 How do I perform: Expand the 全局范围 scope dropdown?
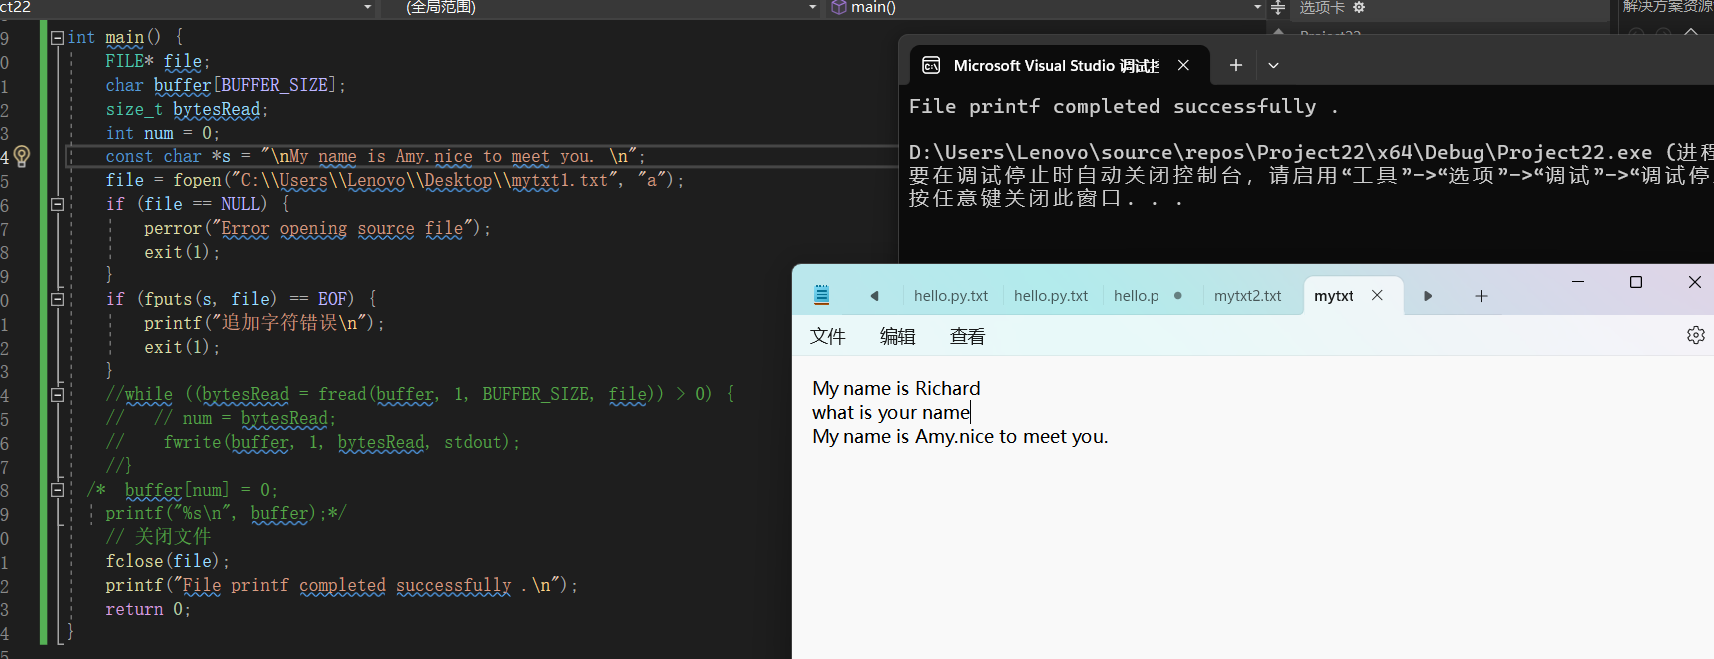812,8
